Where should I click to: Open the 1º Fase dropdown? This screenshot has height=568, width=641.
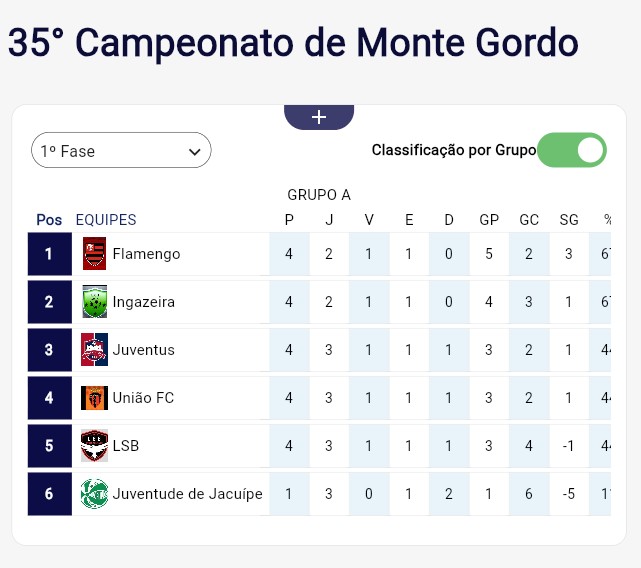click(x=121, y=151)
